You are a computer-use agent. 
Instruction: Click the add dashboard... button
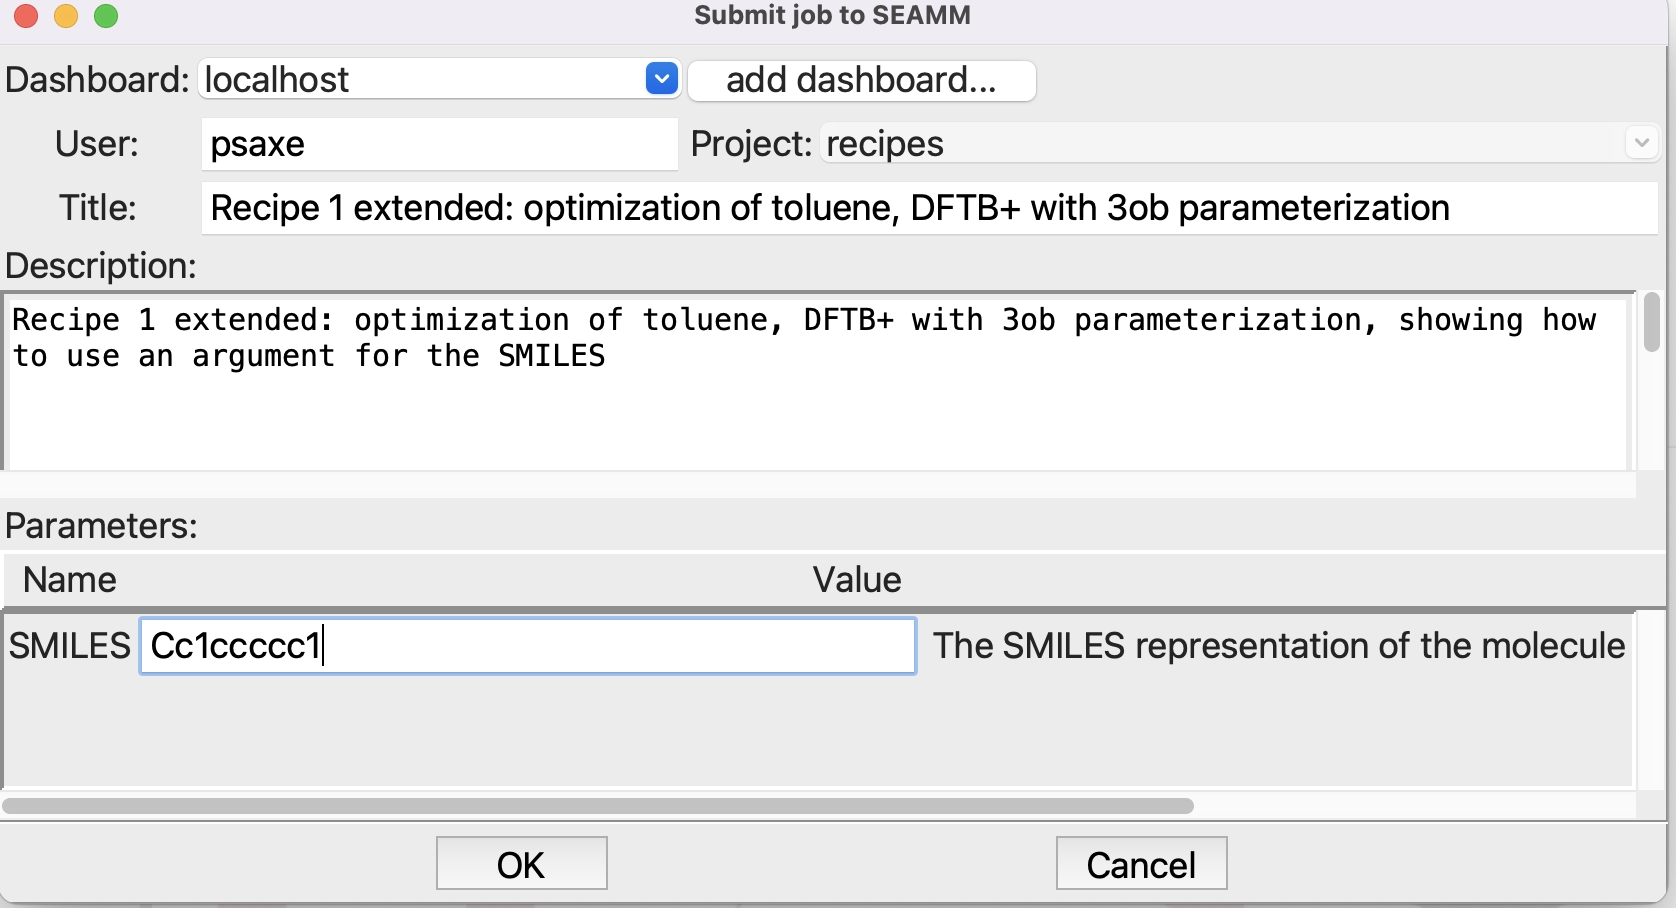[861, 80]
